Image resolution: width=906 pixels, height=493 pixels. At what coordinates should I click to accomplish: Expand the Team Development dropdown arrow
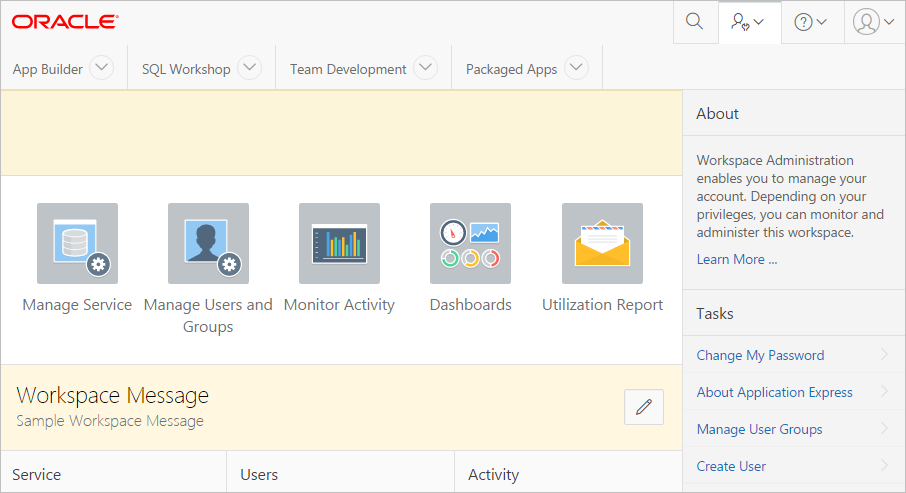(425, 68)
